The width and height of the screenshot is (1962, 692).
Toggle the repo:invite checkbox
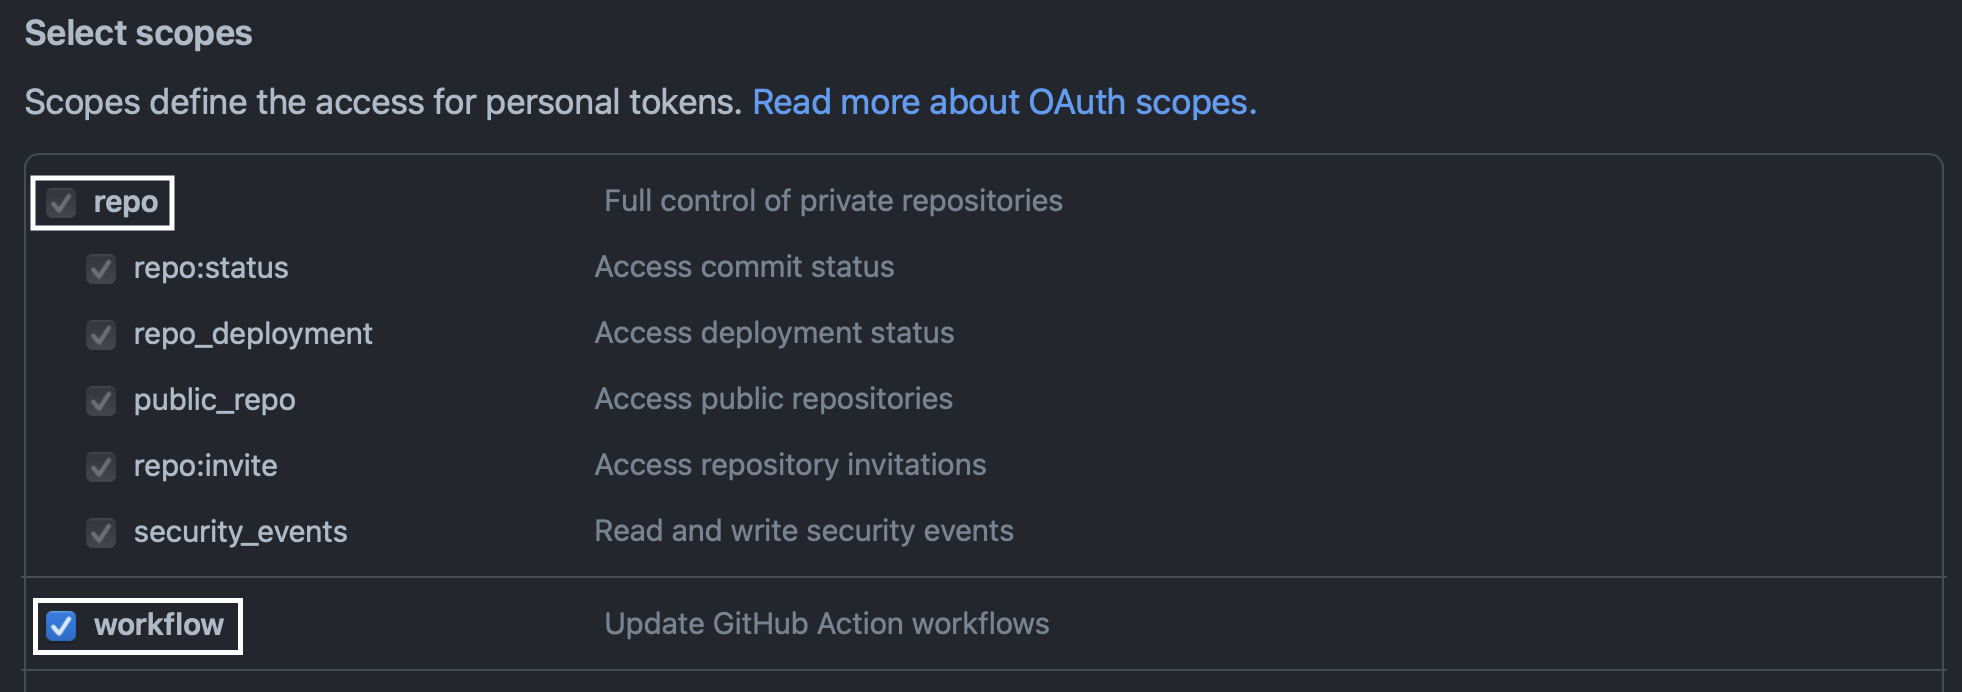pyautogui.click(x=101, y=467)
